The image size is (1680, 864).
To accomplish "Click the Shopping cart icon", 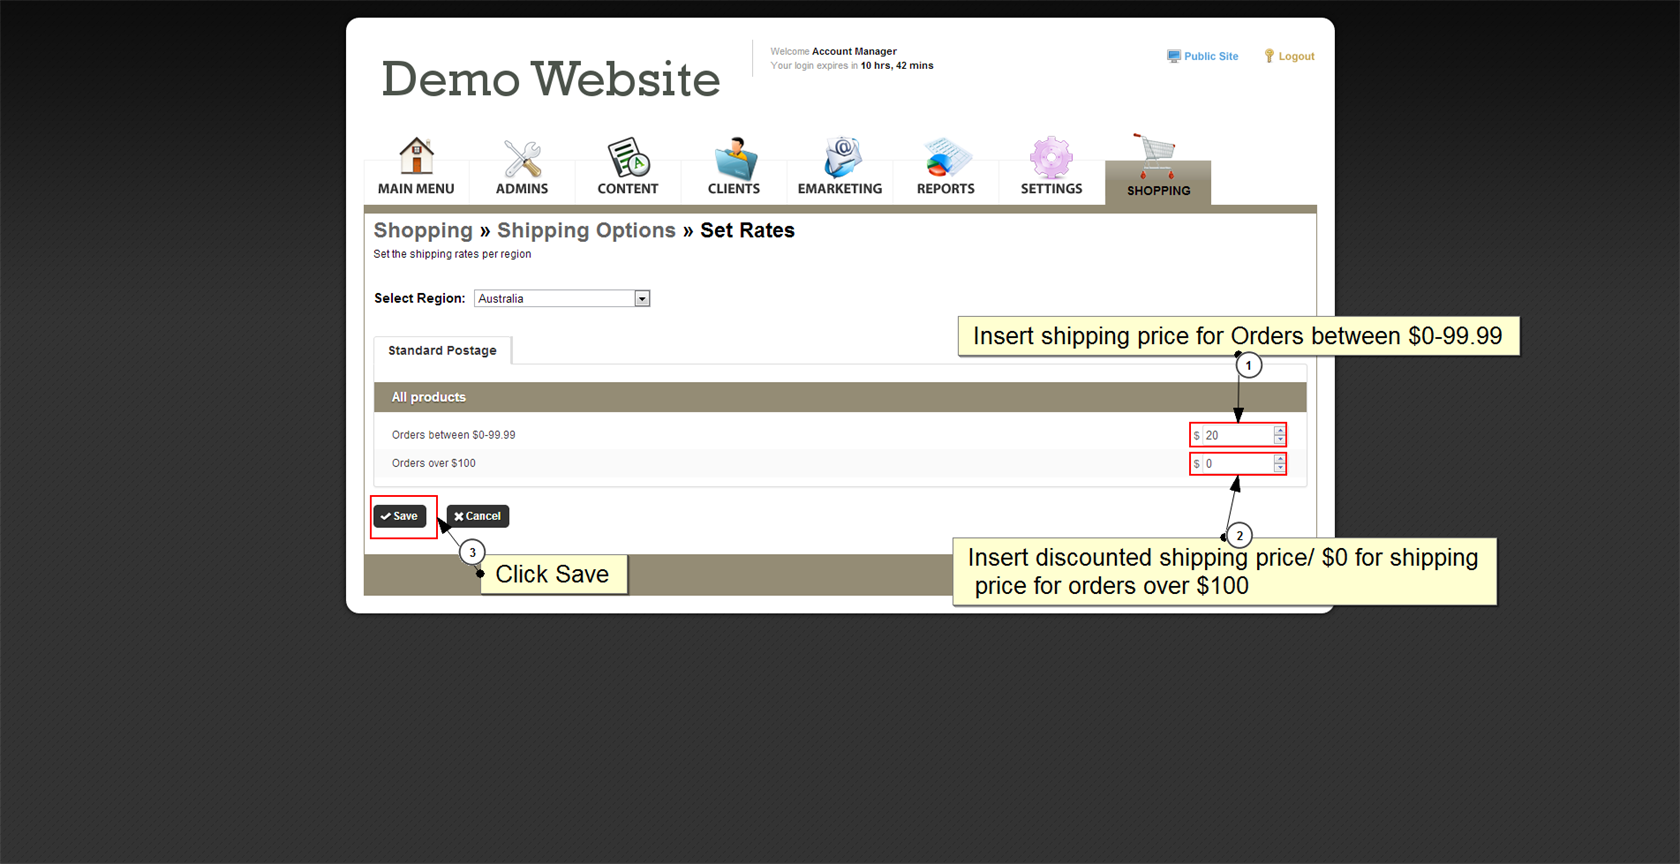I will point(1157,156).
